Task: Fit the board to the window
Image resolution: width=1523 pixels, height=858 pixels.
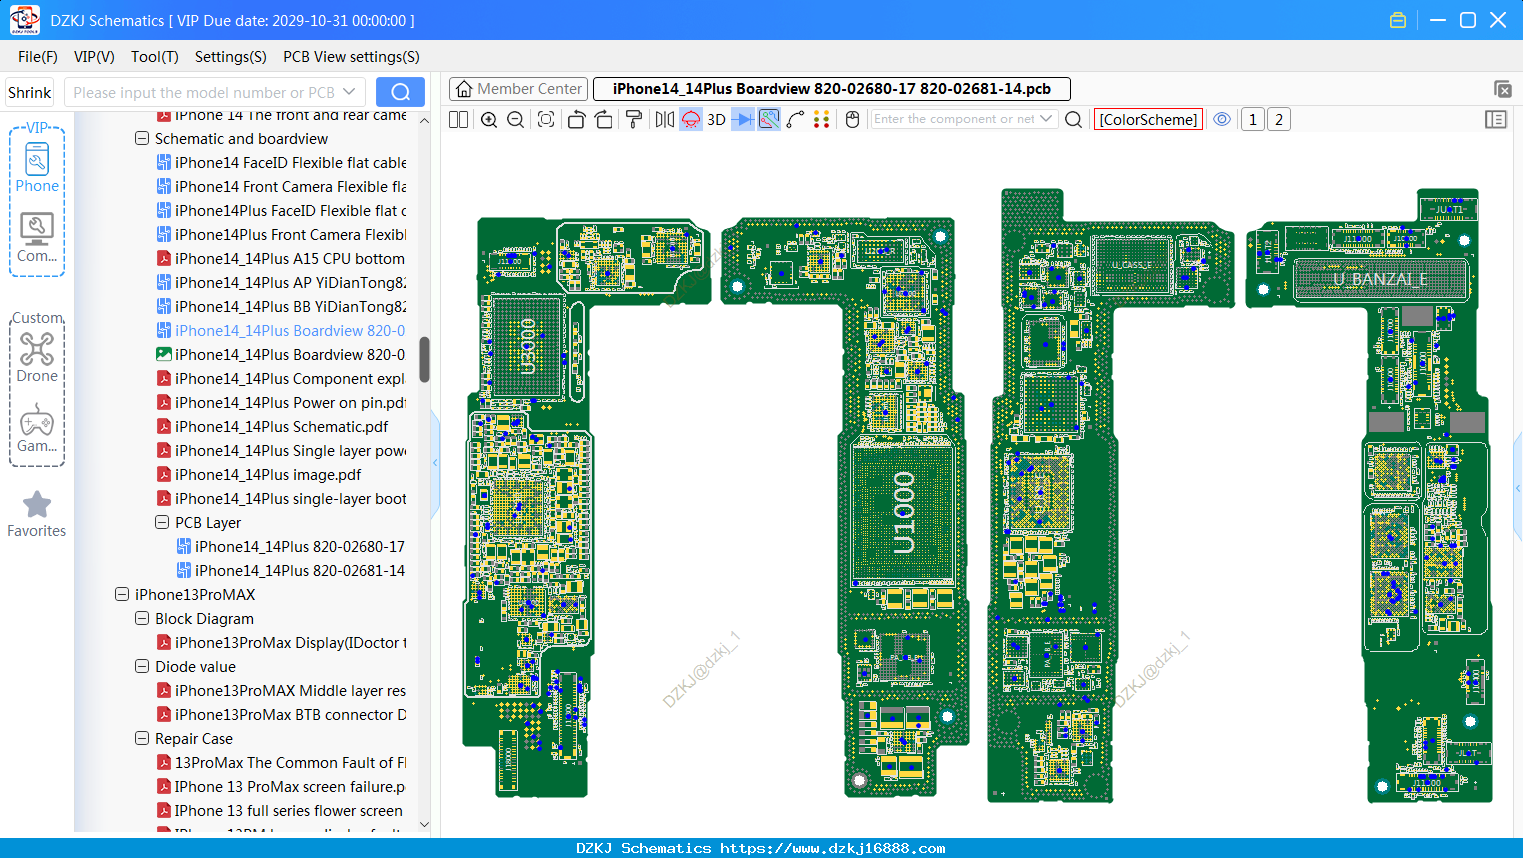Action: tap(546, 119)
